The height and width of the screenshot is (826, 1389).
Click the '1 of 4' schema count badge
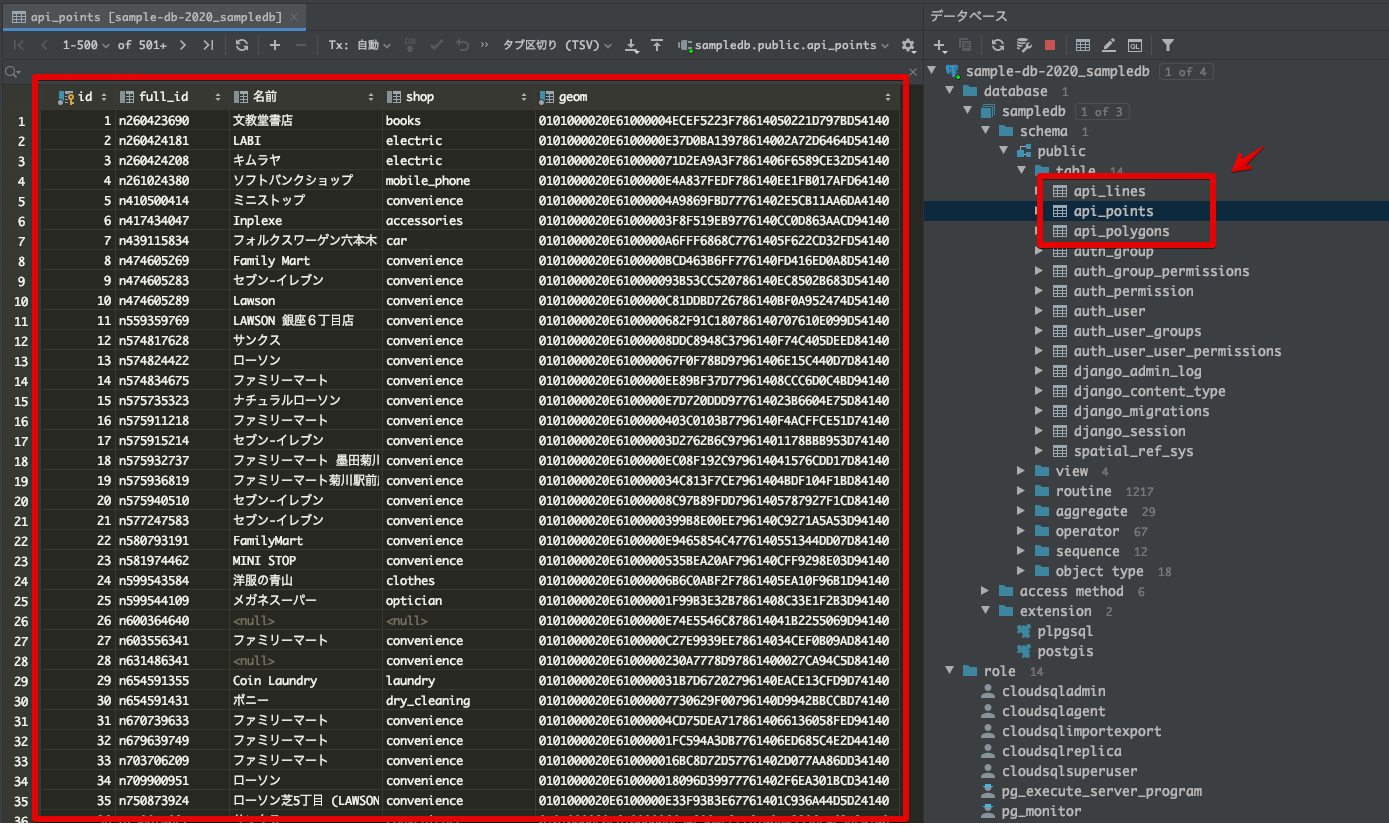pyautogui.click(x=1186, y=72)
